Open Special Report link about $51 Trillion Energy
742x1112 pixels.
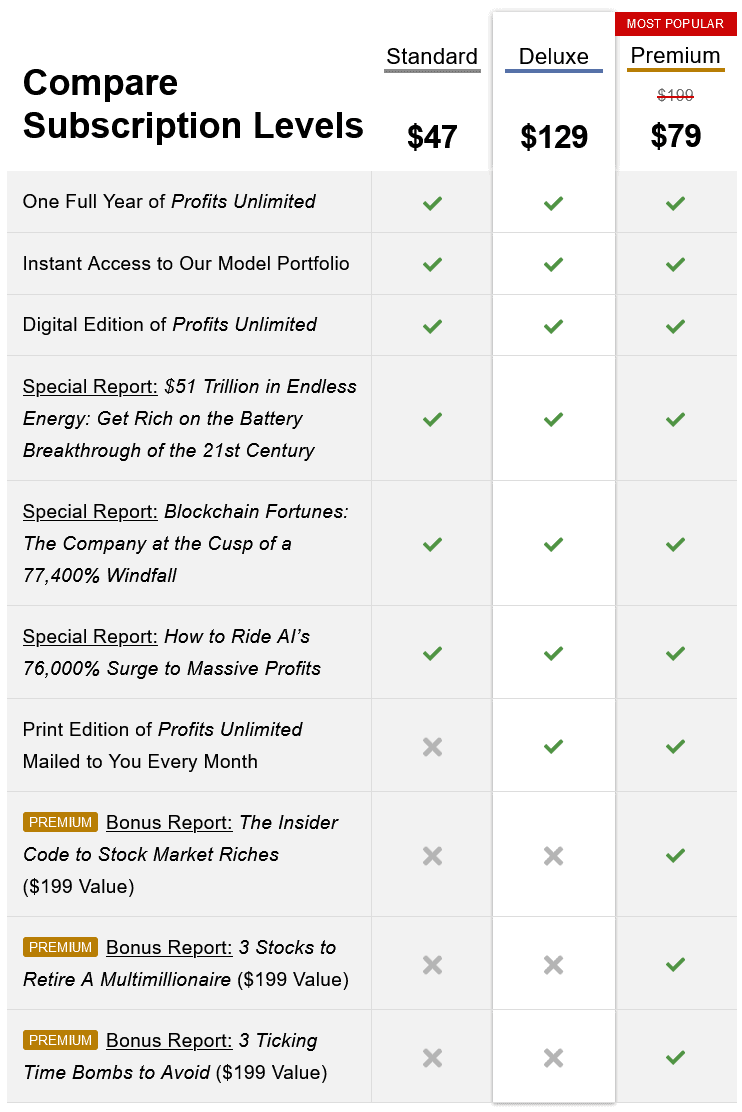click(90, 387)
